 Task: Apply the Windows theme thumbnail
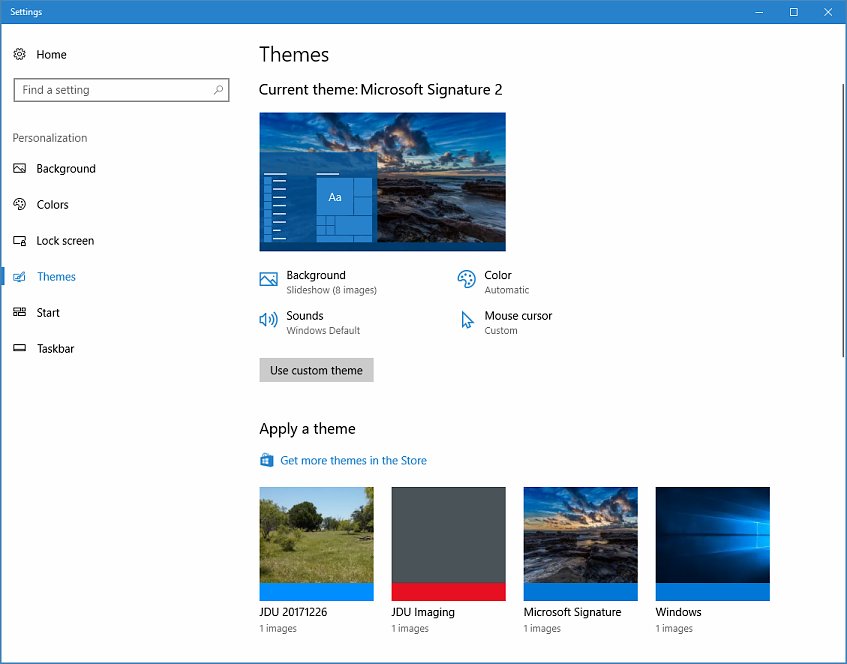[712, 544]
